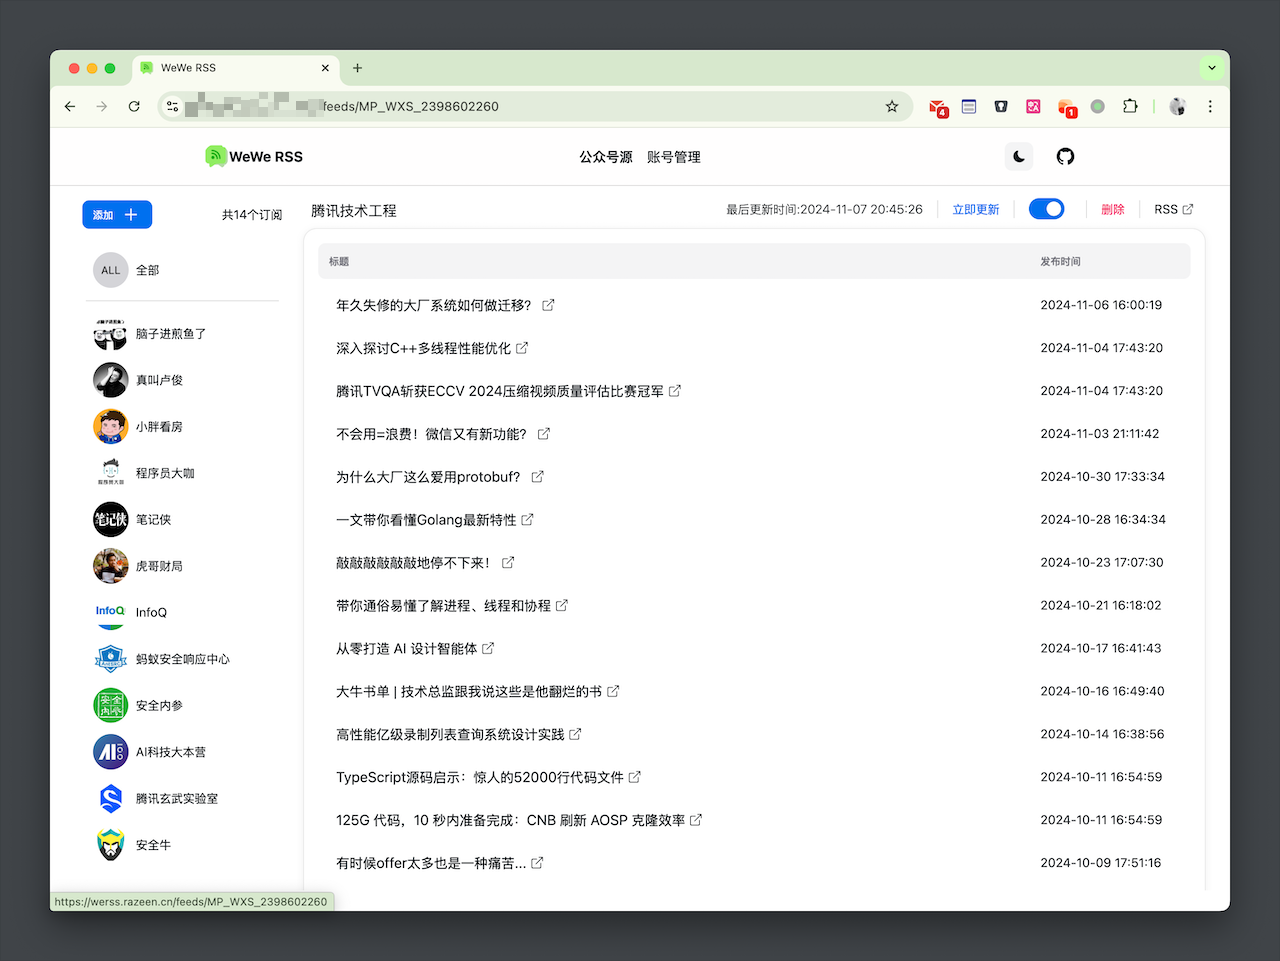Open external link icon for 腾讯TVQA斩获ECCV article
The height and width of the screenshot is (961, 1280).
(675, 391)
